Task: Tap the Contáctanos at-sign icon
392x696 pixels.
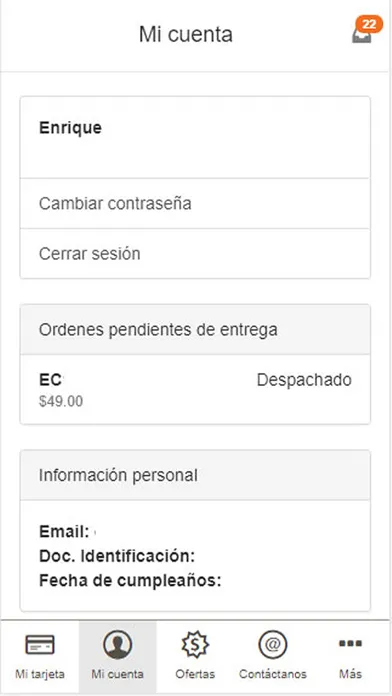Action: point(273,645)
